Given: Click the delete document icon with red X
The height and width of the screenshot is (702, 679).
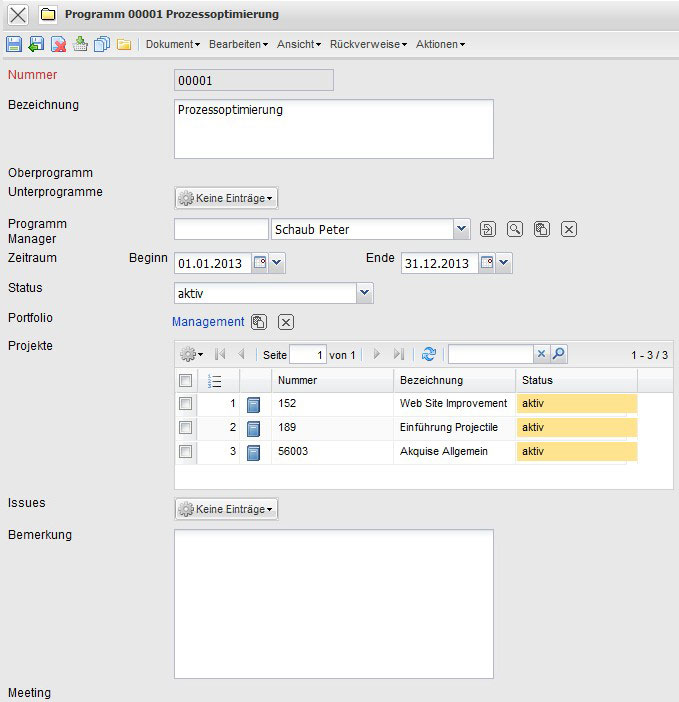Looking at the screenshot, I should (x=59, y=44).
